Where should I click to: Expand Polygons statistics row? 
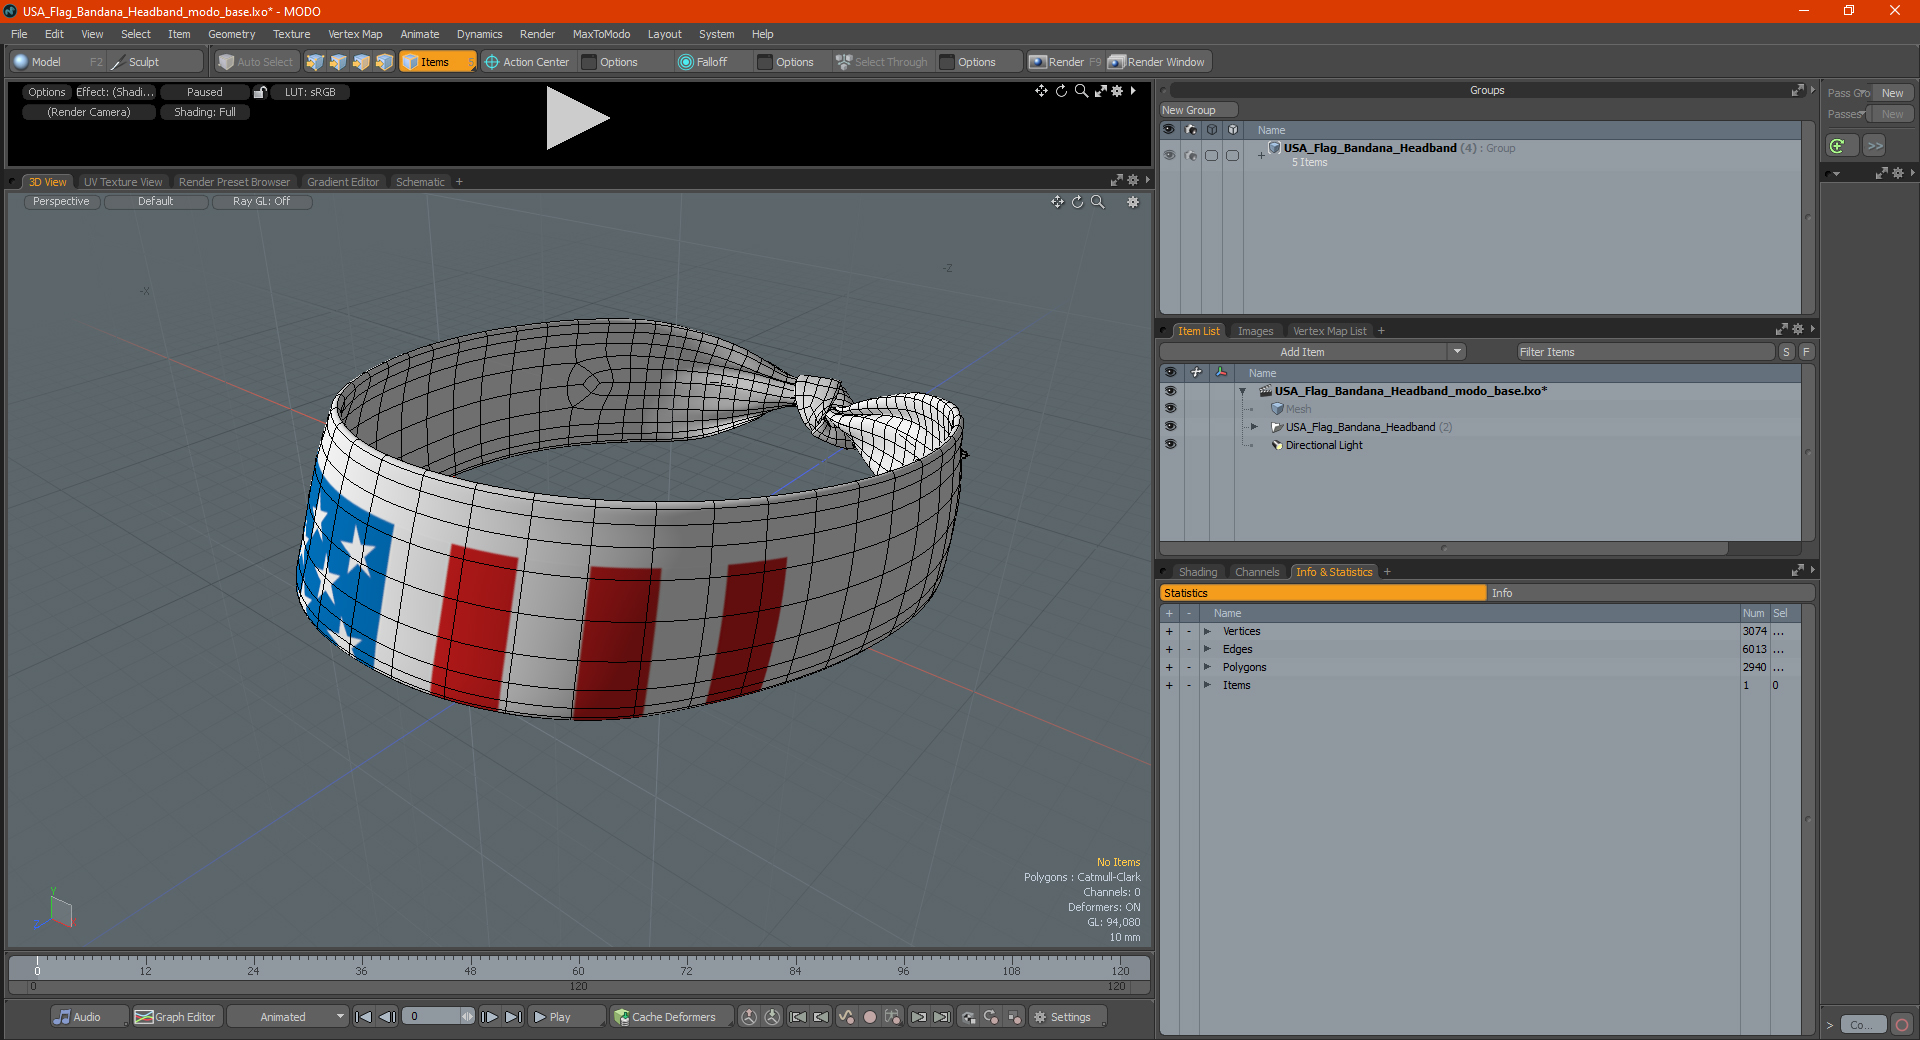1208,668
